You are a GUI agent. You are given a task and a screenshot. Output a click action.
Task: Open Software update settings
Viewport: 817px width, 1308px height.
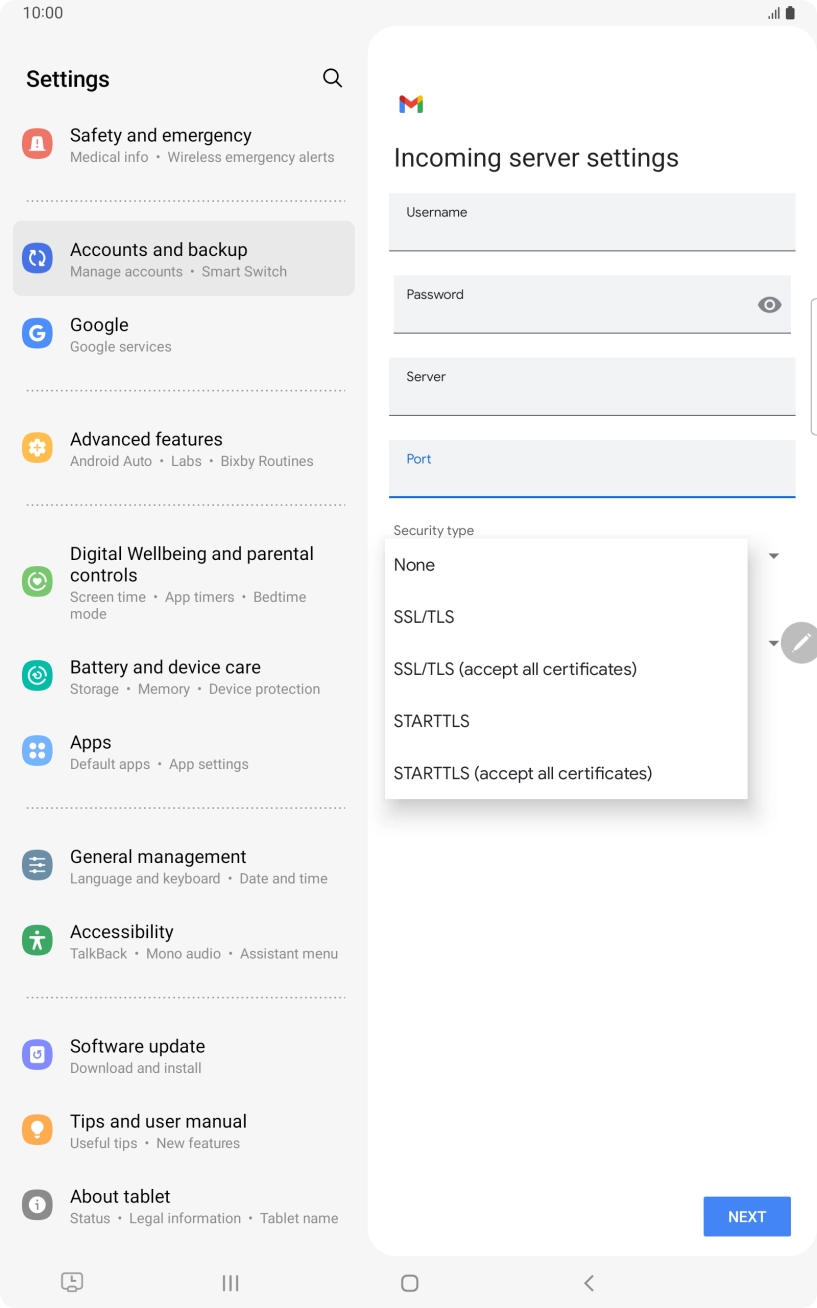coord(137,1055)
